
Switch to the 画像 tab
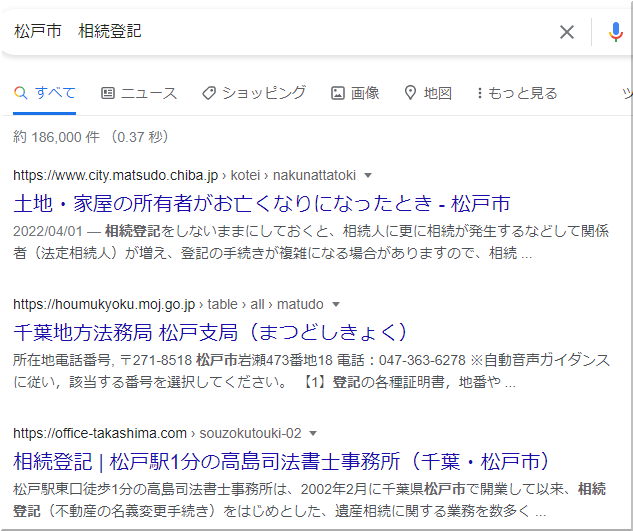tap(355, 93)
